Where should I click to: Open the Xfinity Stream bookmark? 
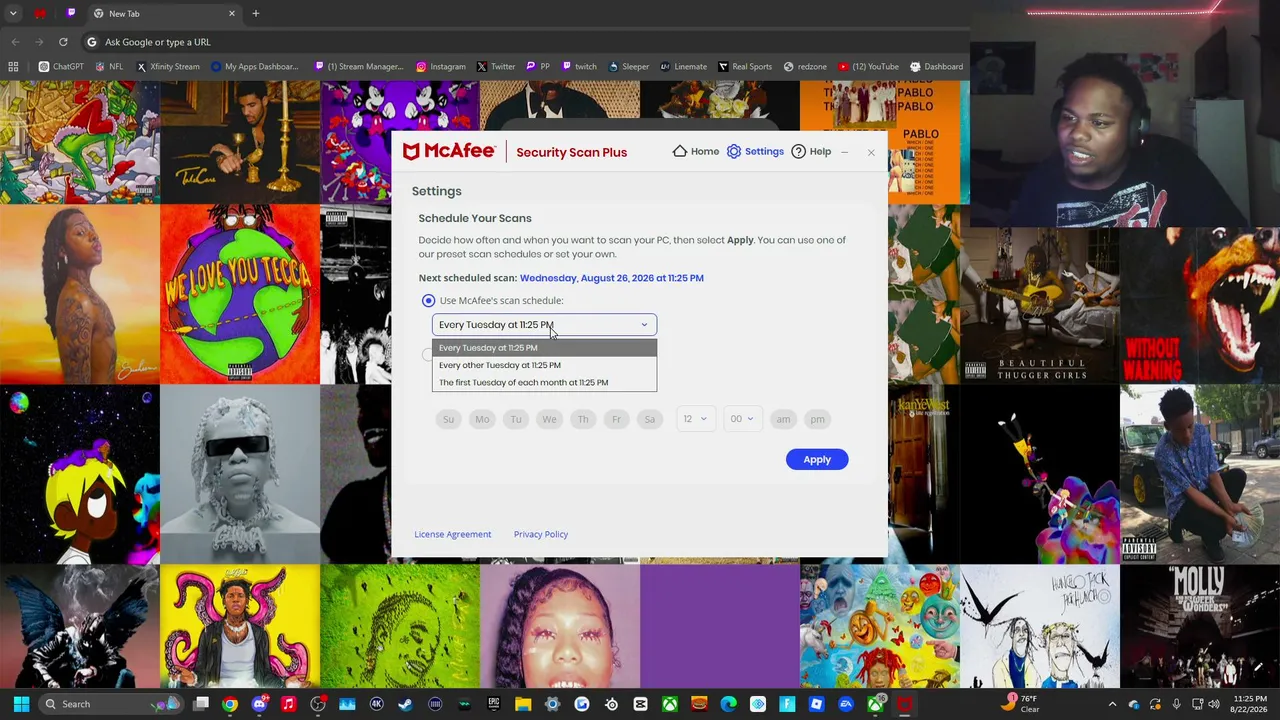tap(168, 67)
